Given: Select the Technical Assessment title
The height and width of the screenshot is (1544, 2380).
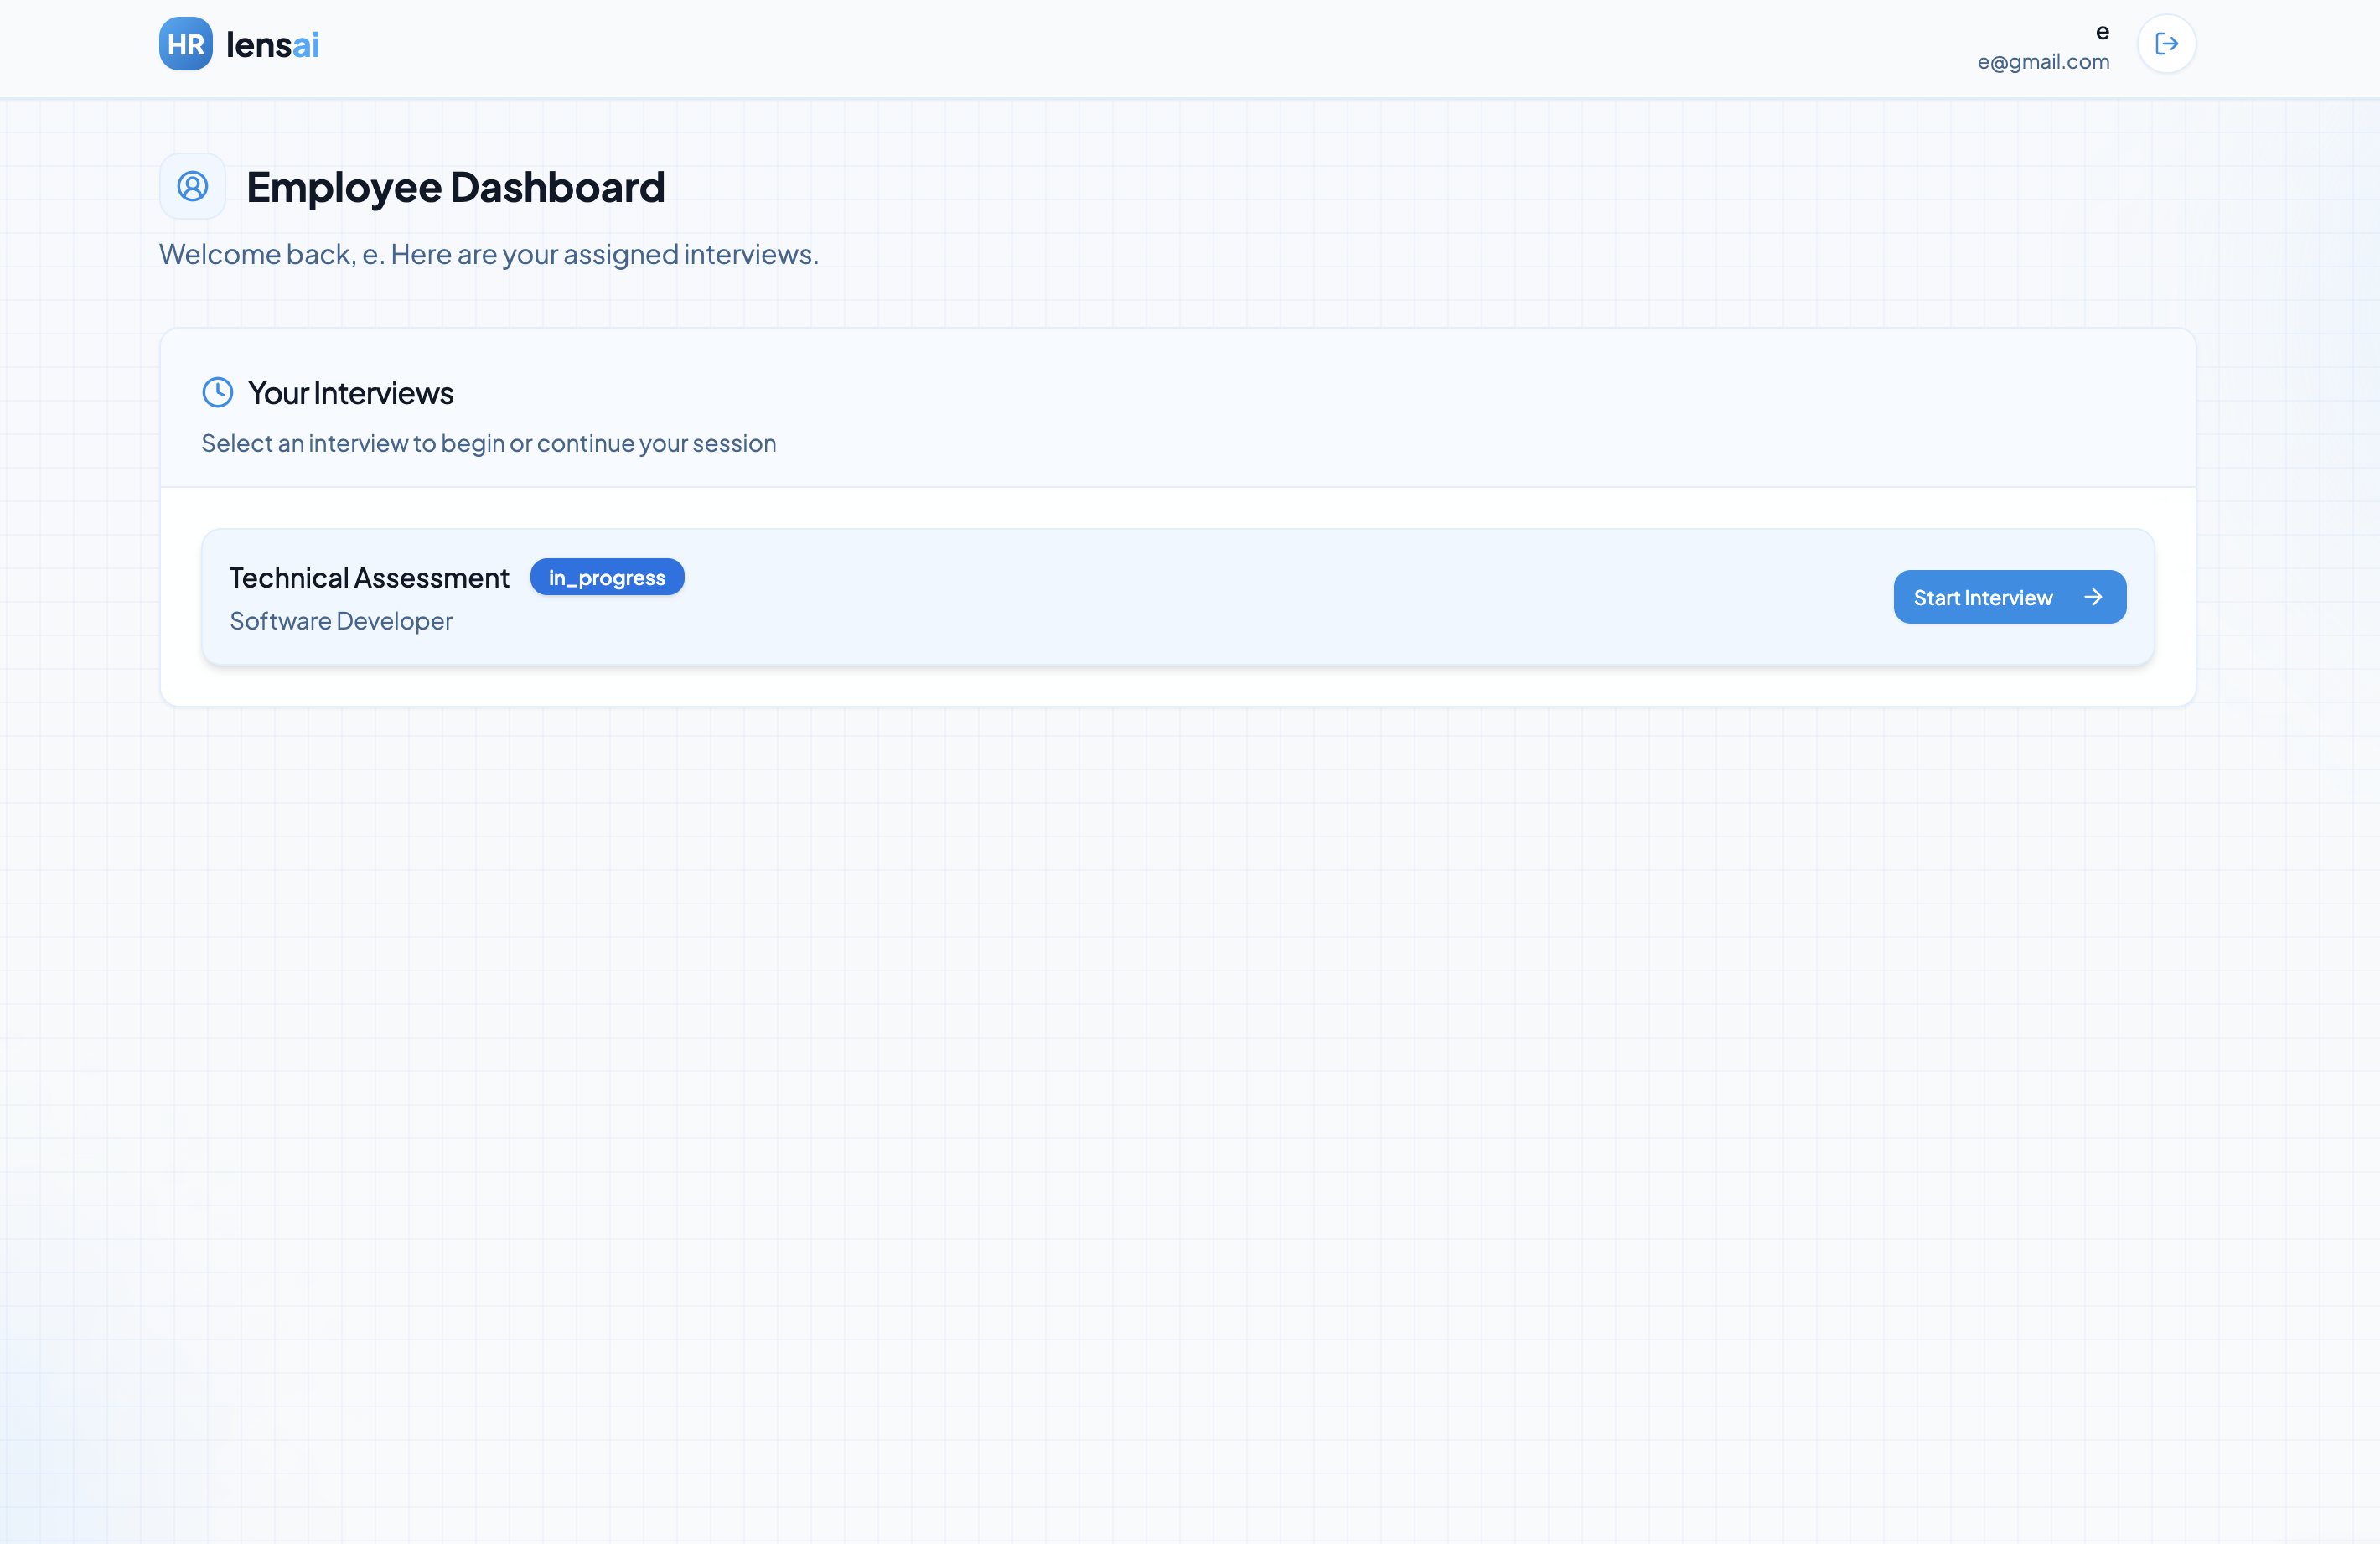Looking at the screenshot, I should pyautogui.click(x=369, y=577).
